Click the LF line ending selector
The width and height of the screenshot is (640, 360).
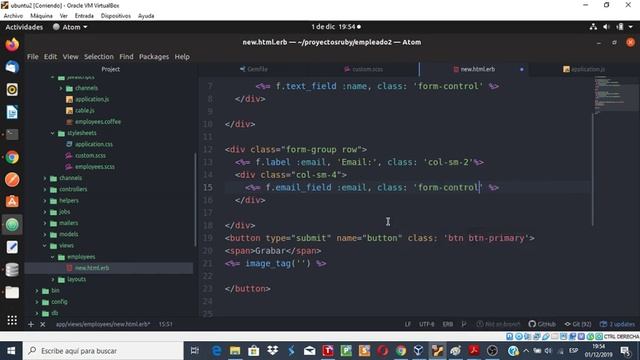point(408,324)
